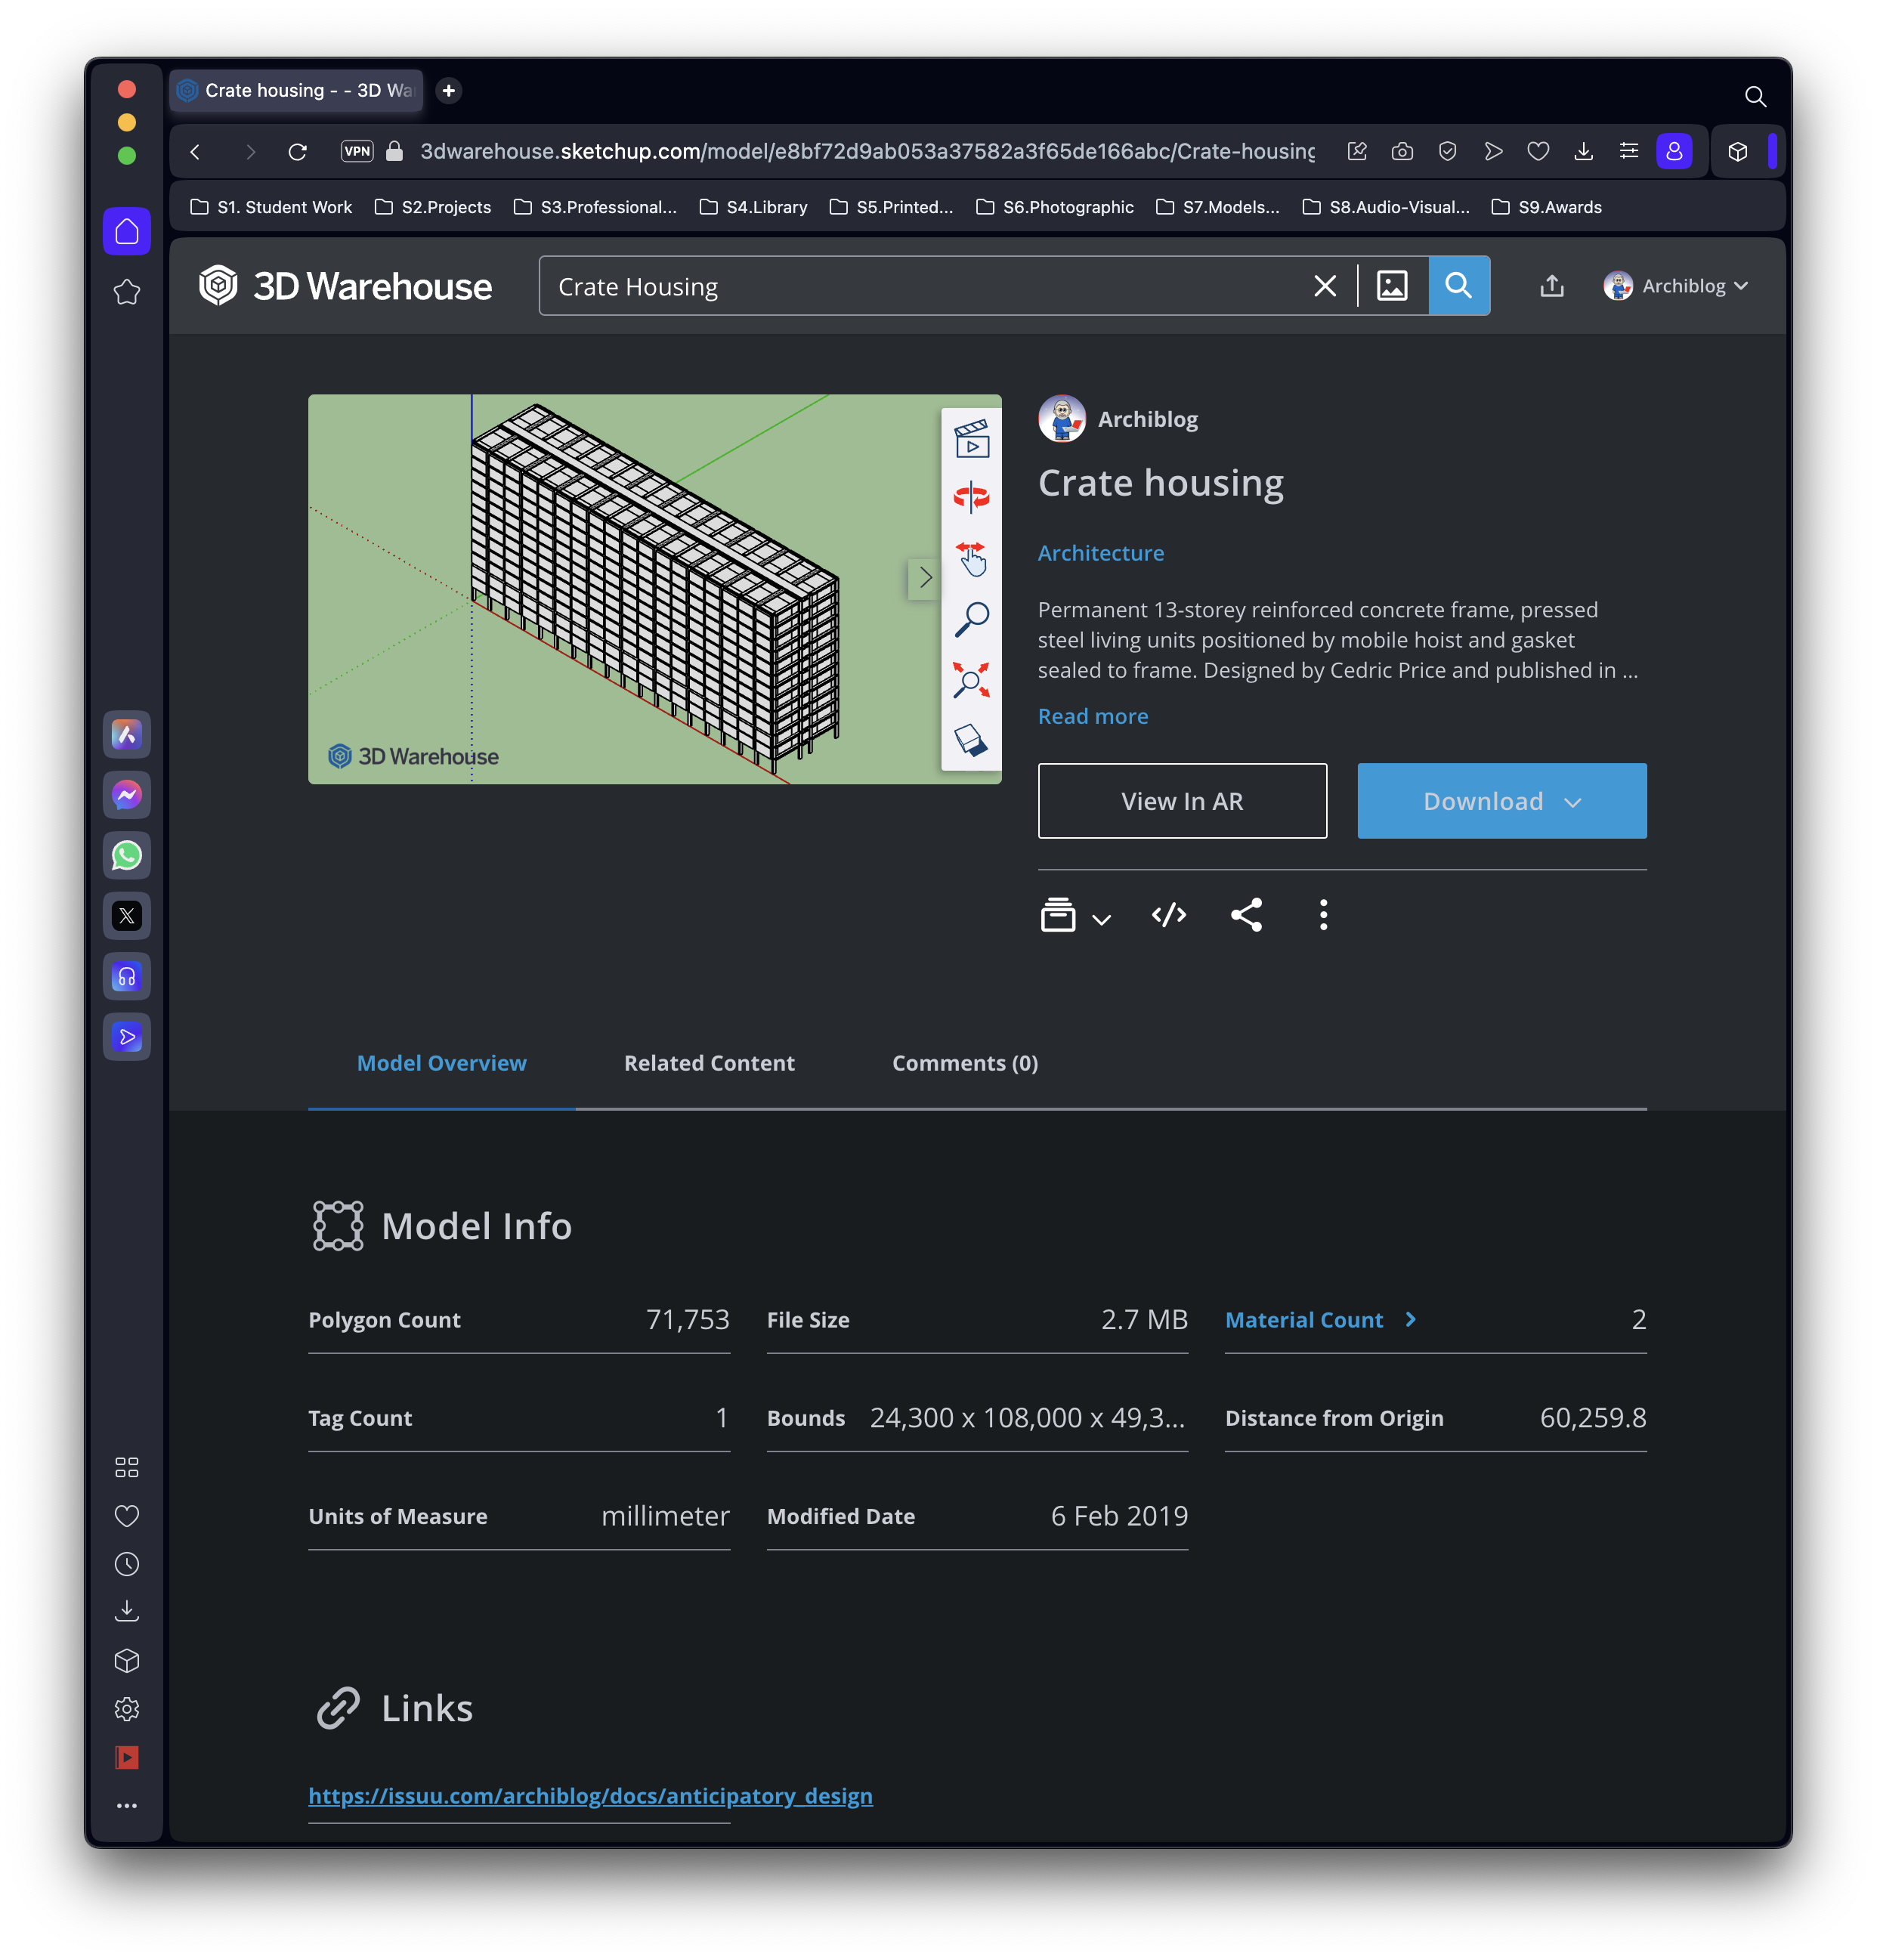Click the Play animation scenes icon in viewer
1877x1960 pixels.
point(971,440)
